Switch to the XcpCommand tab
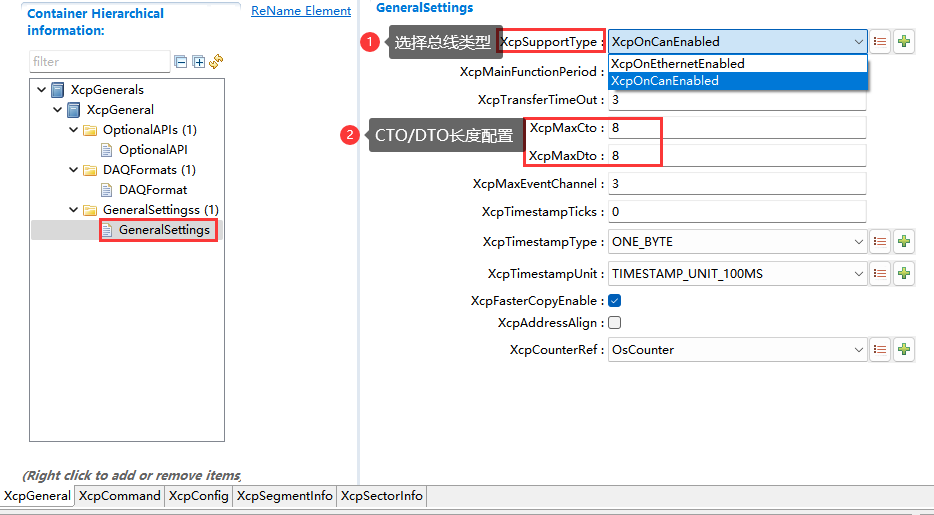 [x=119, y=496]
